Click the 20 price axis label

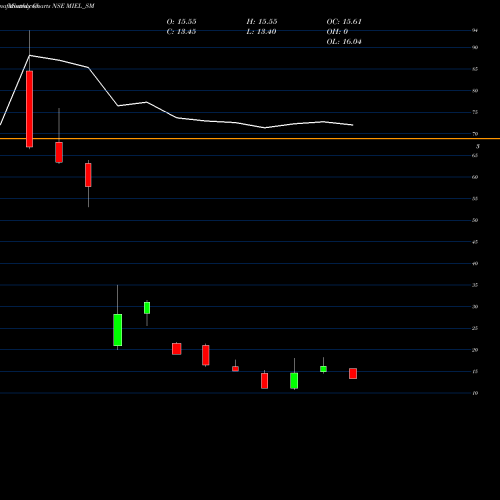pos(475,350)
